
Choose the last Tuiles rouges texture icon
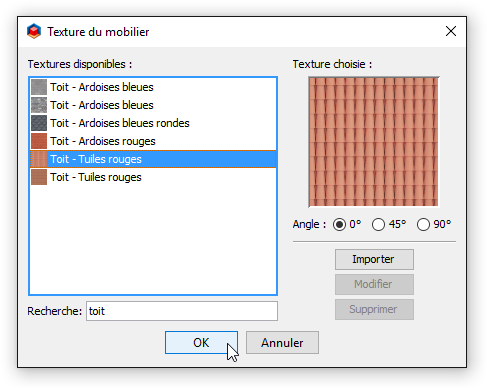(x=39, y=177)
